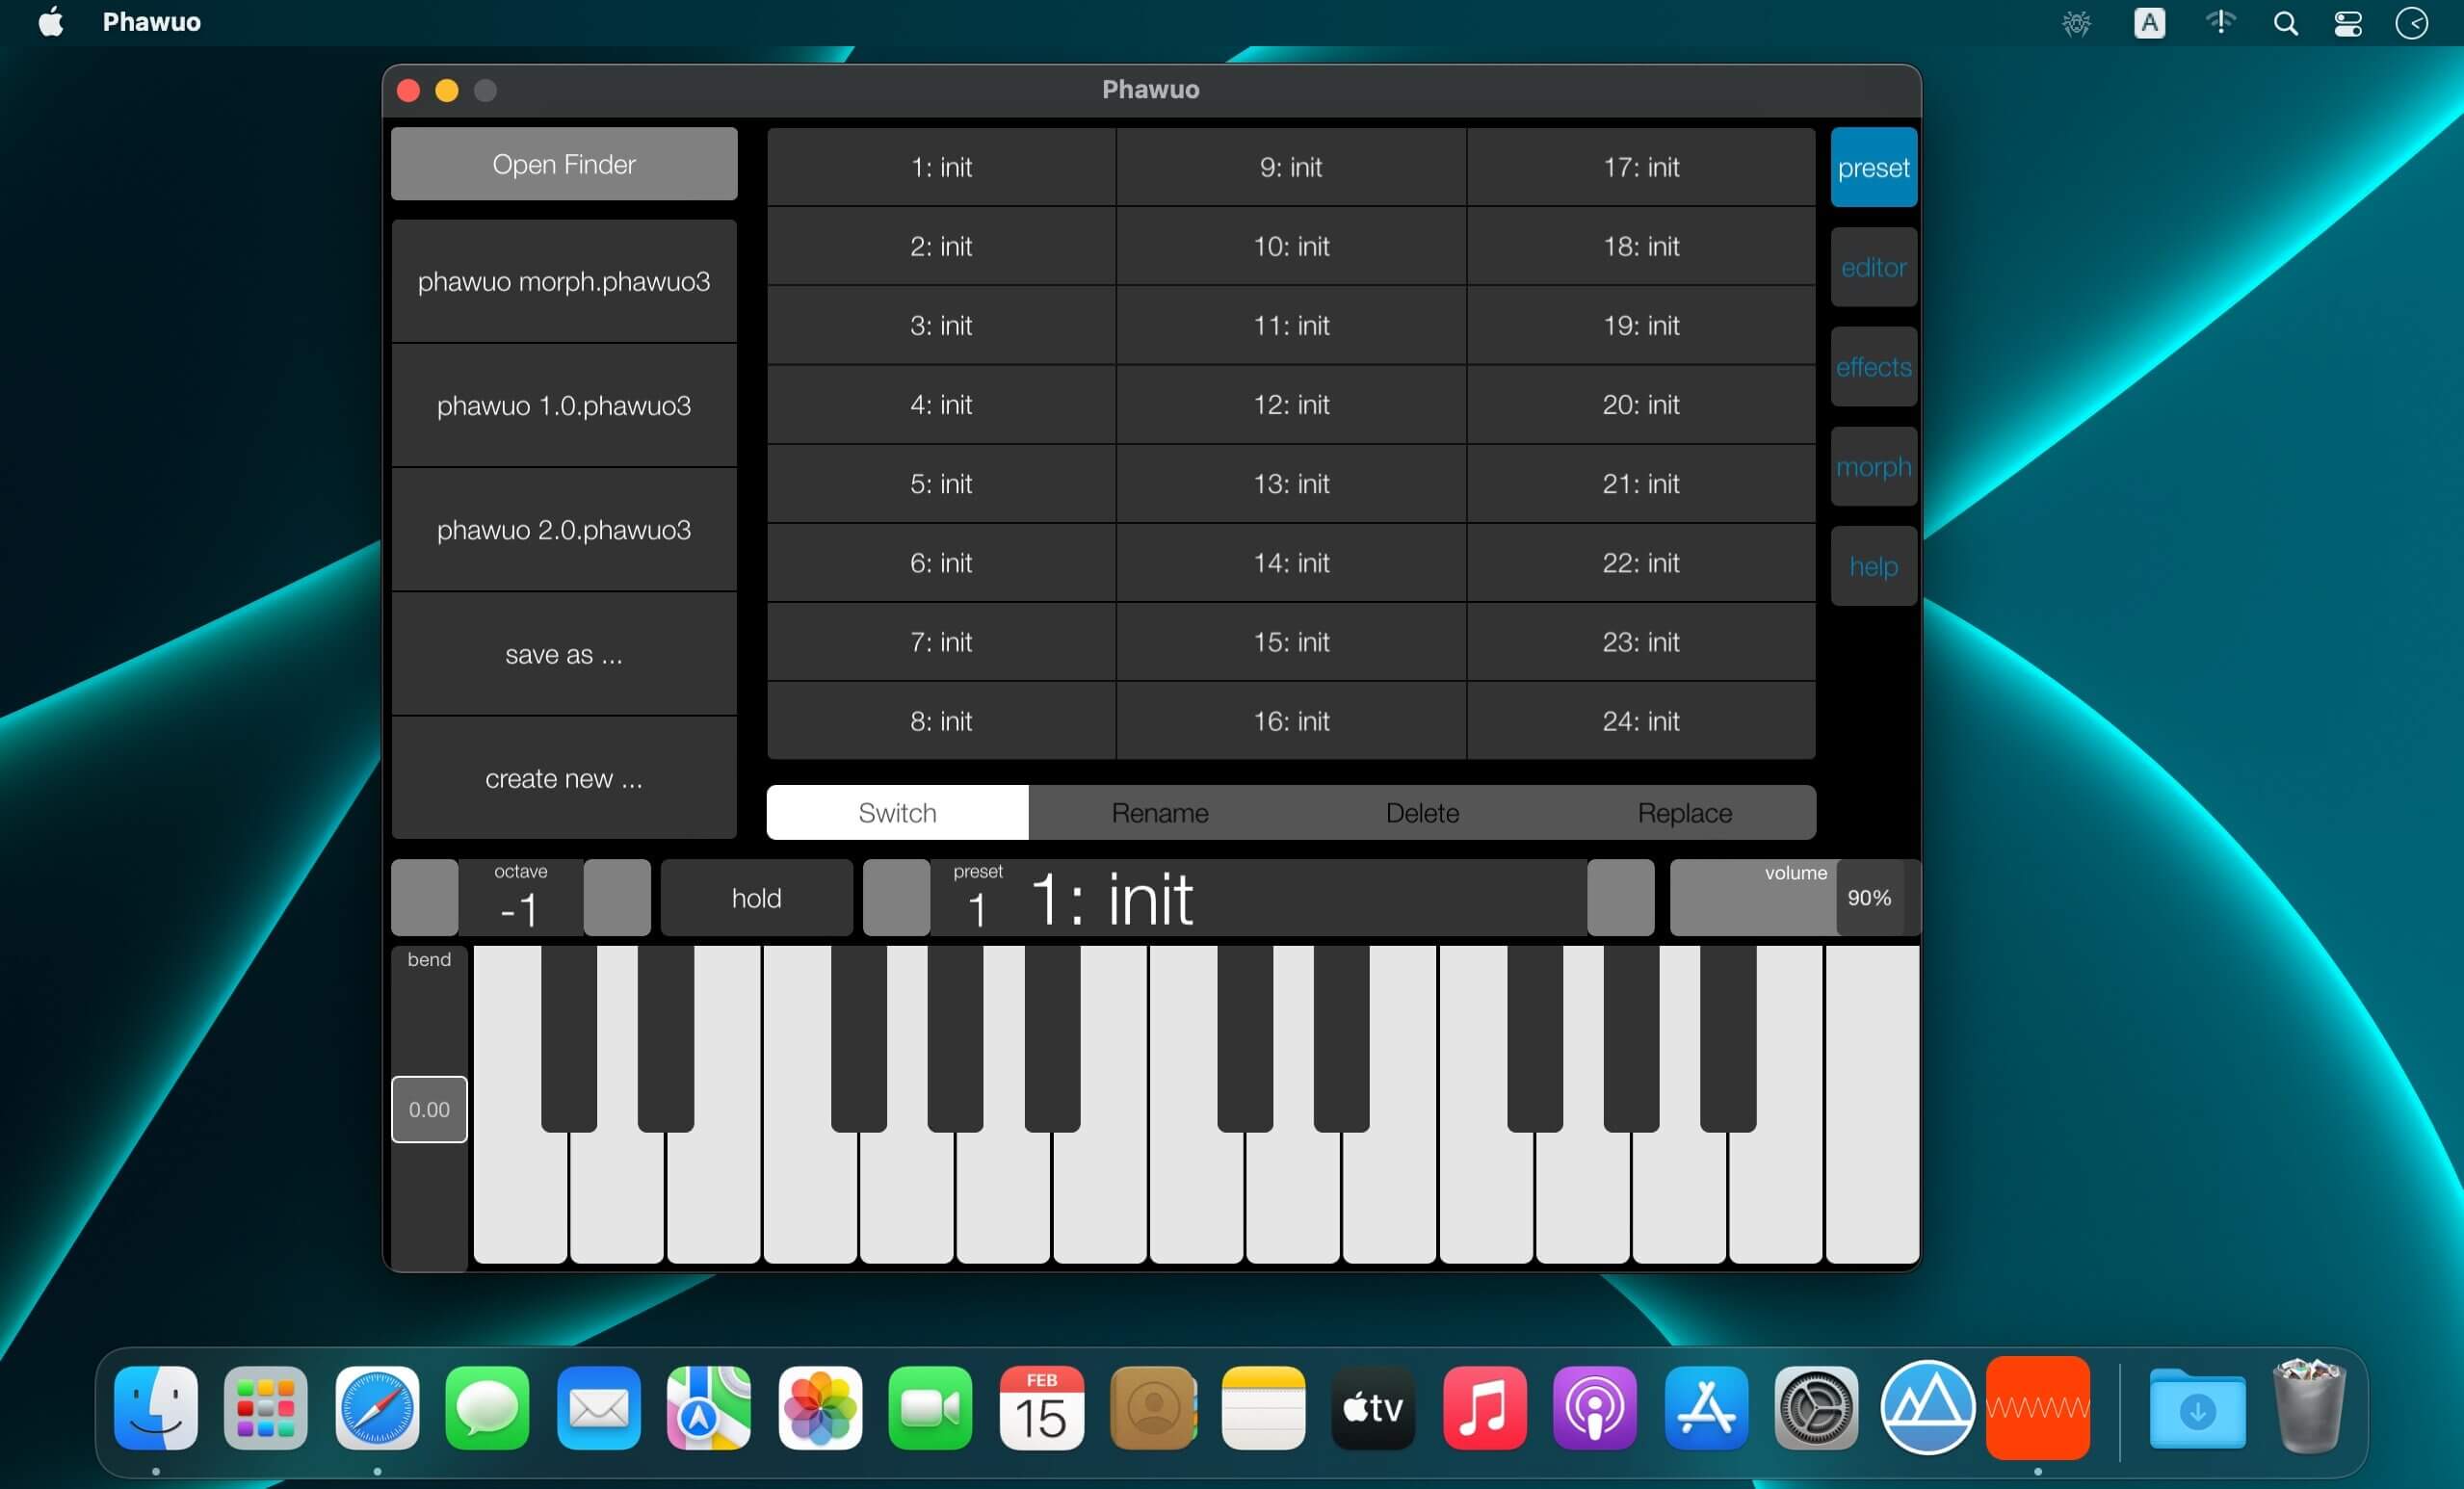Screen dimensions: 2464x1489
Task: Open Maps from the Dock
Action: pos(709,1408)
